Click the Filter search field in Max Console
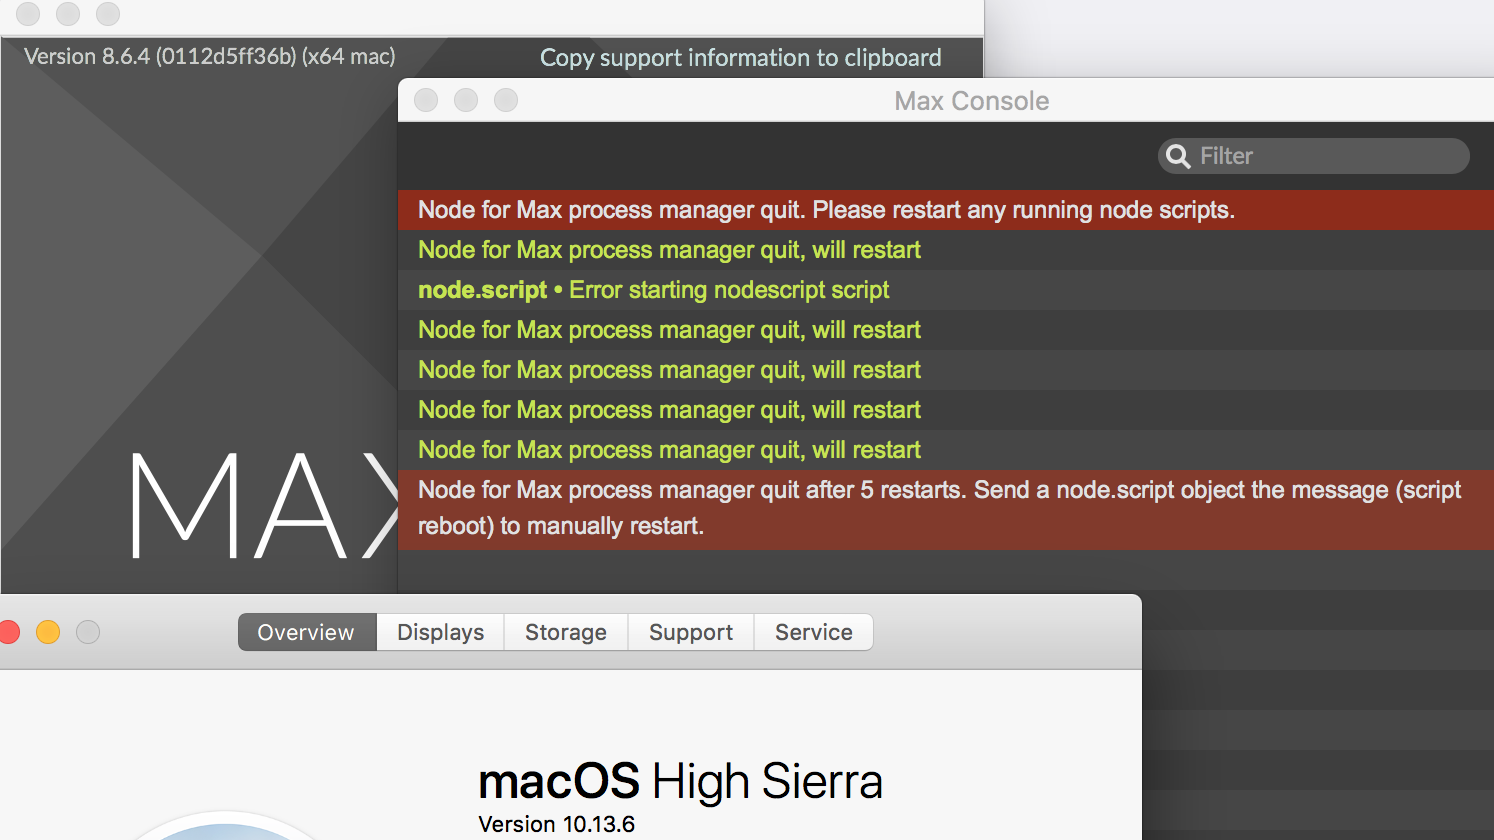This screenshot has height=840, width=1494. pos(1313,156)
